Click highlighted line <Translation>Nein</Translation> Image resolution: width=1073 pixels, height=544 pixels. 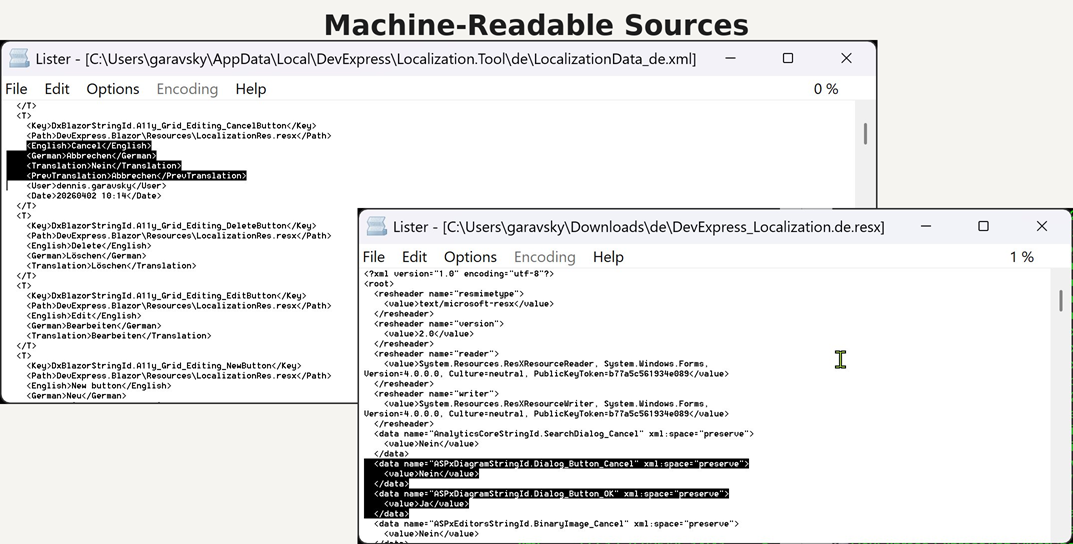click(104, 166)
